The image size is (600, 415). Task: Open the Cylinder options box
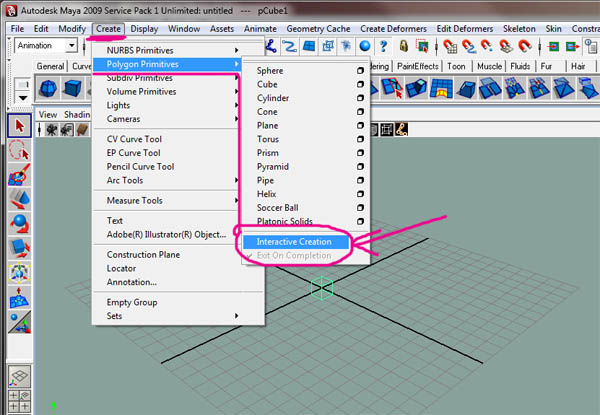tap(360, 98)
